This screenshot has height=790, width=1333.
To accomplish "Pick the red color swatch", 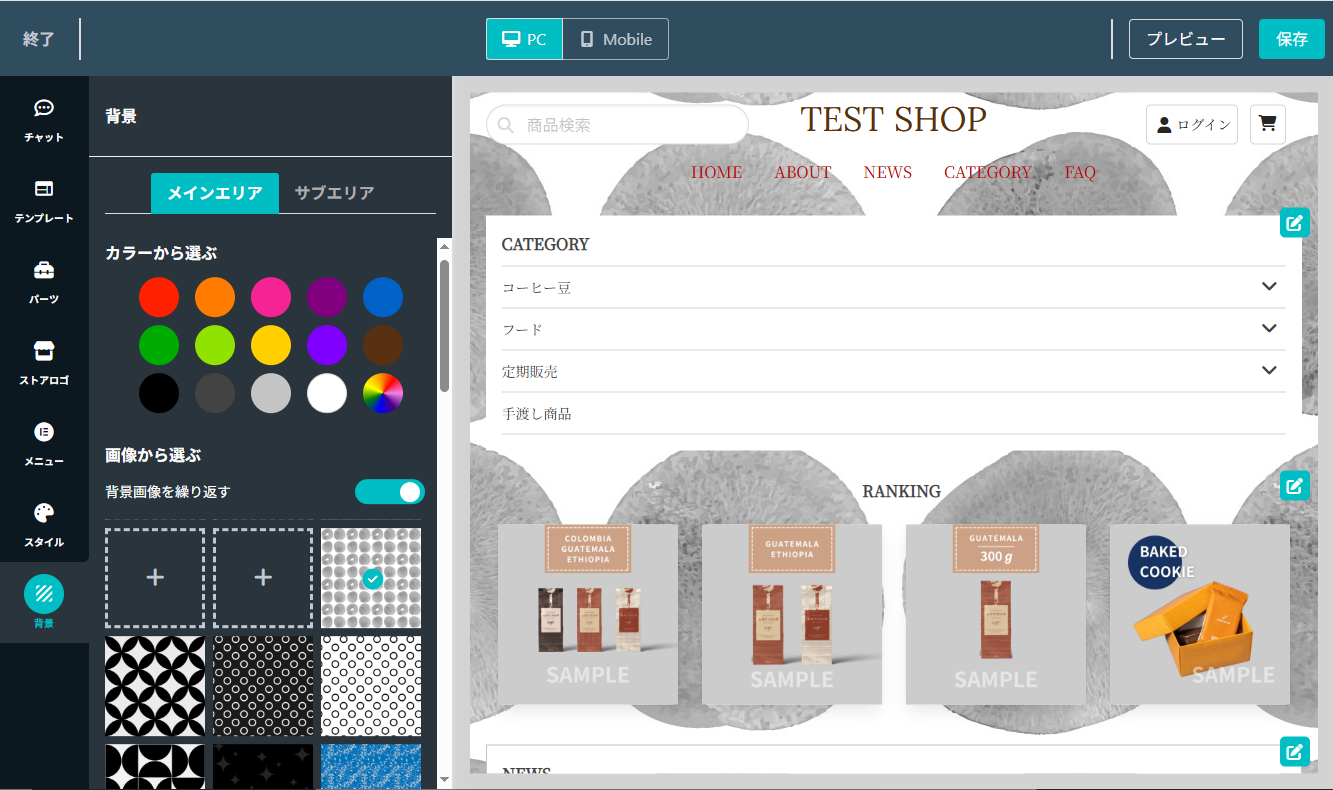I will pos(159,297).
